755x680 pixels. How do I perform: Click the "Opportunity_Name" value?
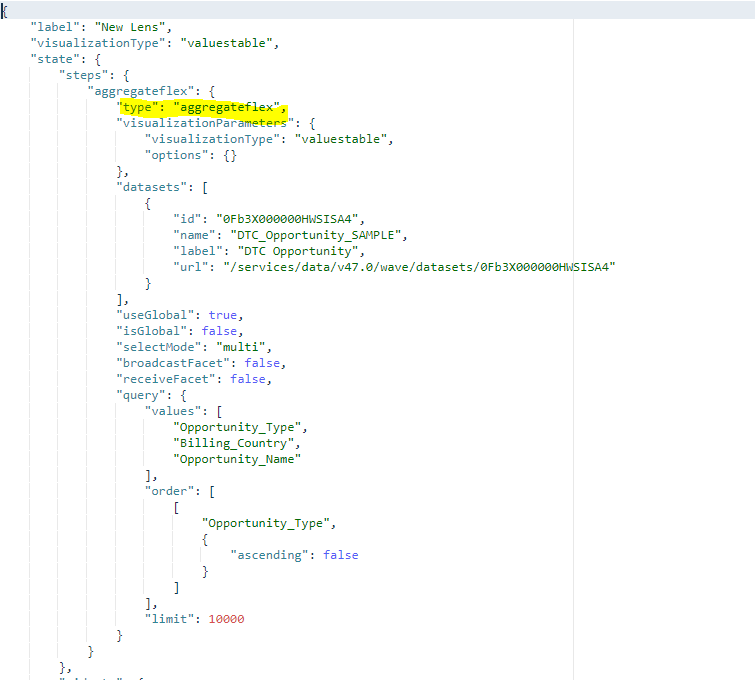(236, 459)
